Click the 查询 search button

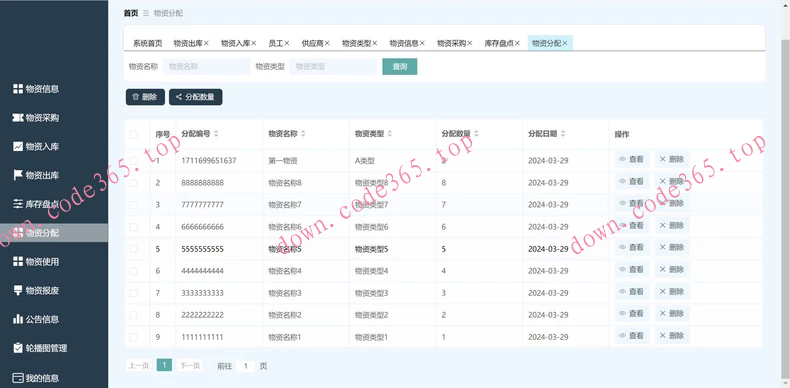(400, 67)
